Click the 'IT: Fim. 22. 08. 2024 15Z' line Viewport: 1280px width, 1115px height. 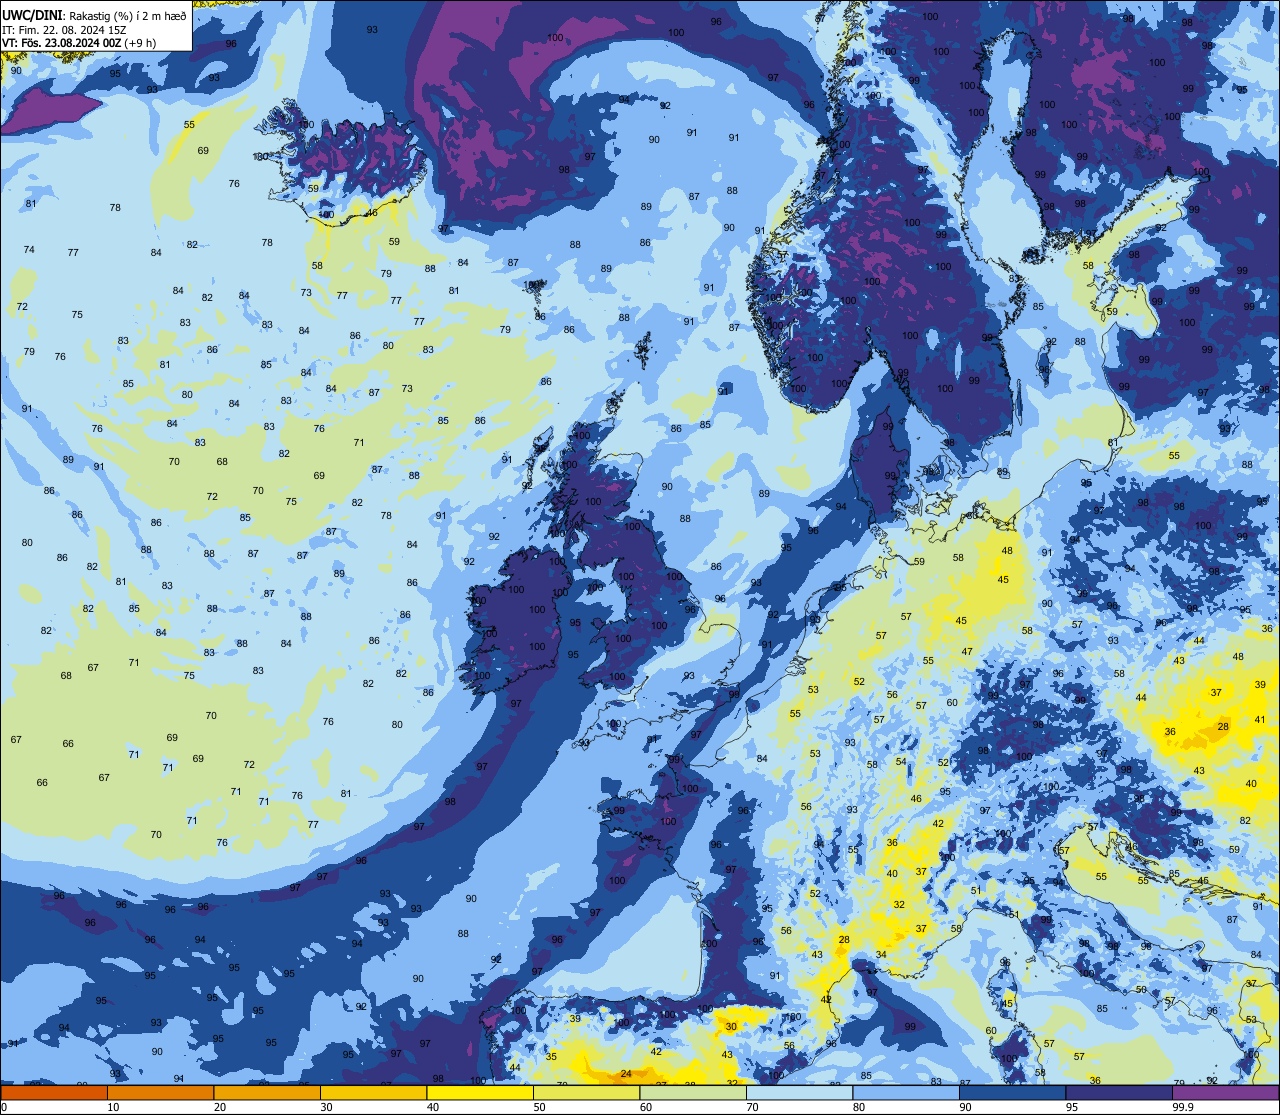click(64, 30)
